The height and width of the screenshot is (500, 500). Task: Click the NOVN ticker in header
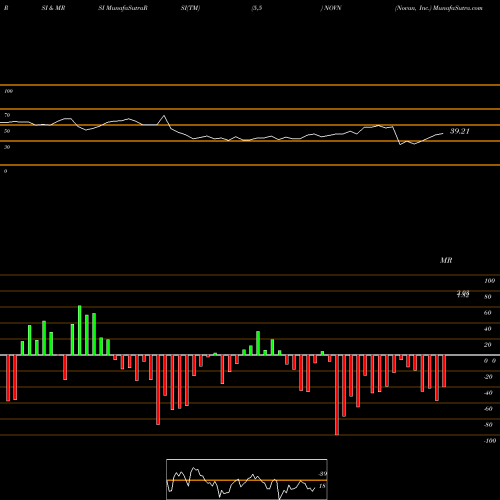coord(333,8)
